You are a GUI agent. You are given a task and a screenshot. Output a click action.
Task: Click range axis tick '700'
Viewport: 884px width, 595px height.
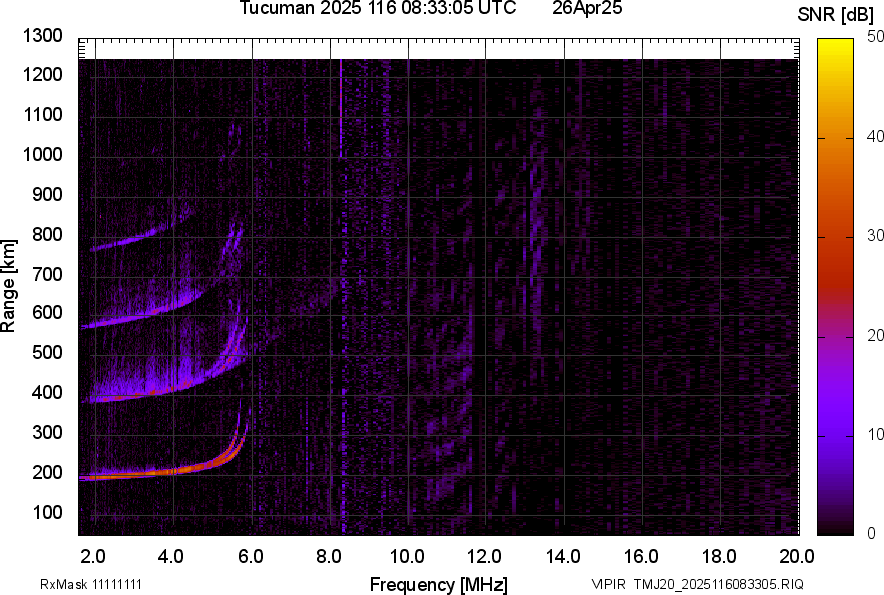pos(47,274)
